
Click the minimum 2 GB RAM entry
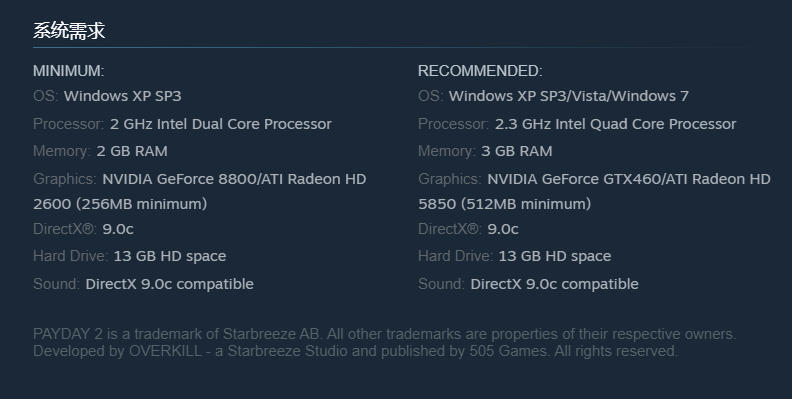(132, 151)
